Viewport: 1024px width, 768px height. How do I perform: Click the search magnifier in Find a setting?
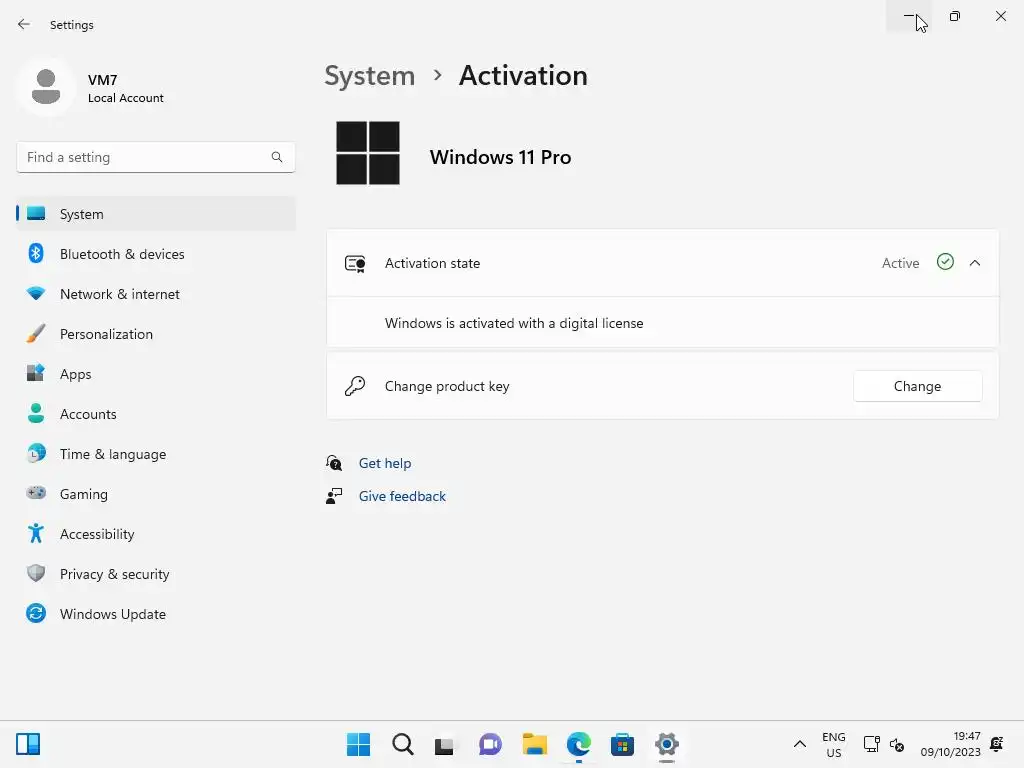(277, 157)
